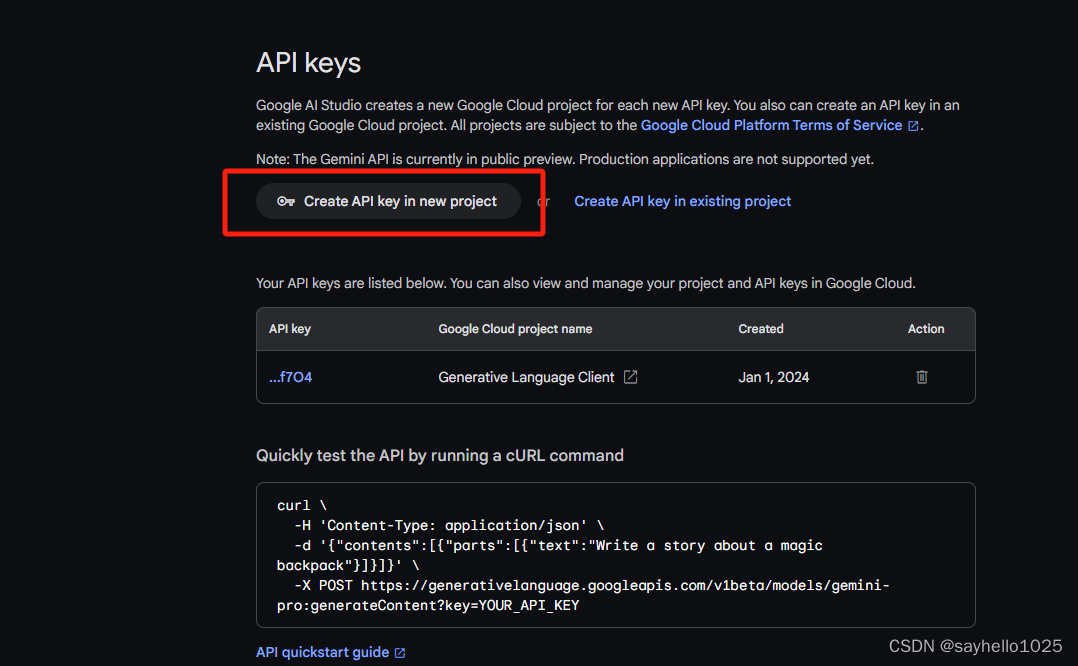Click the Quickly test the API heading

click(x=440, y=456)
